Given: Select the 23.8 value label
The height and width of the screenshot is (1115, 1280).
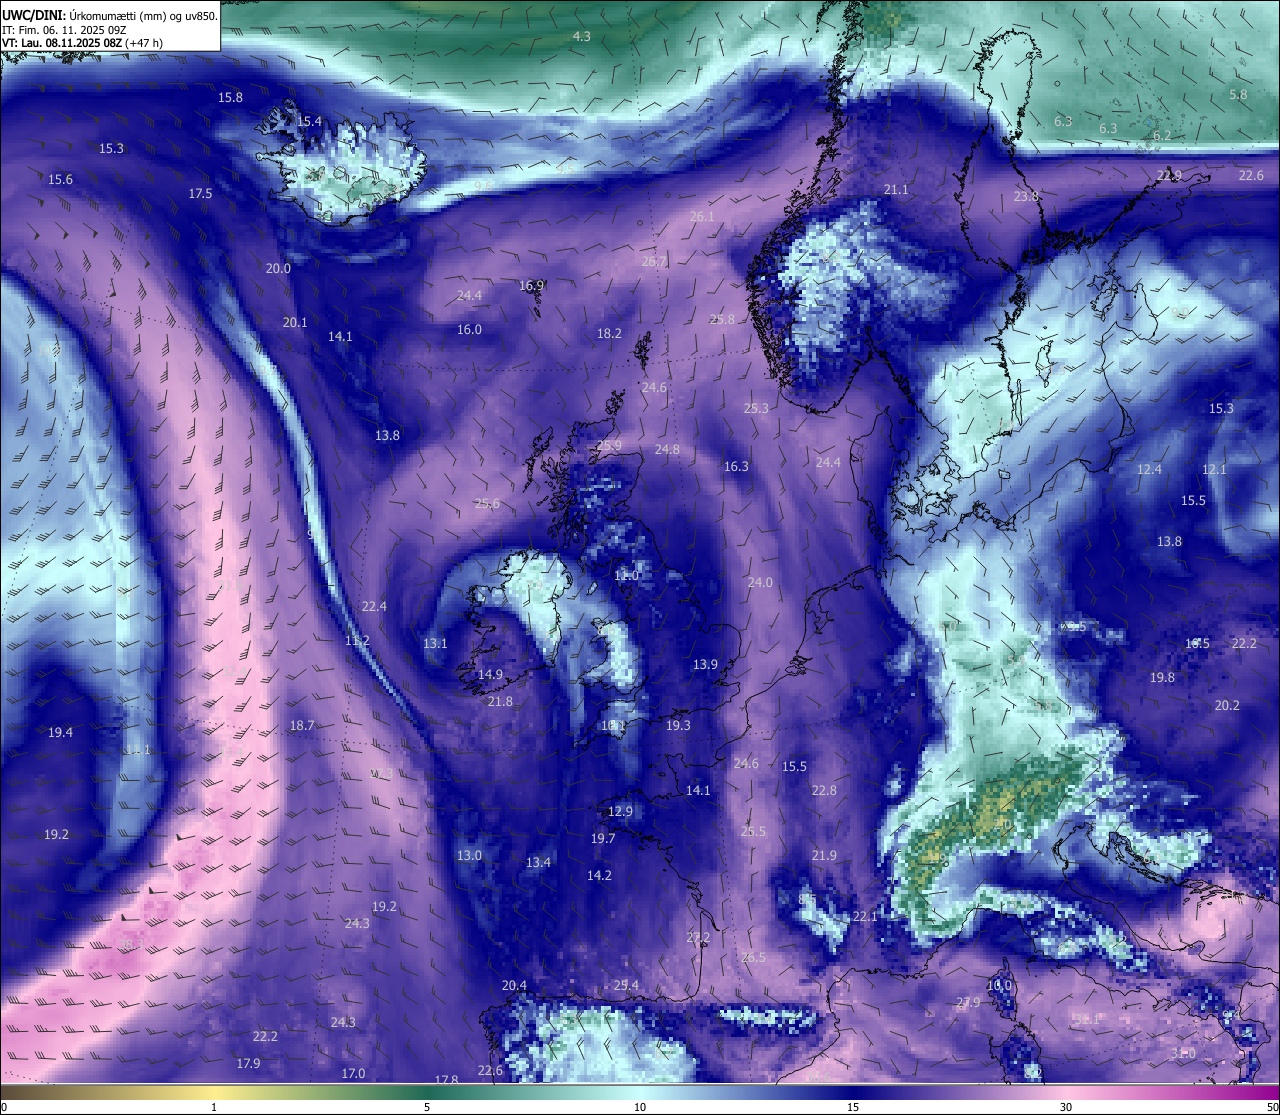Looking at the screenshot, I should click(1026, 196).
